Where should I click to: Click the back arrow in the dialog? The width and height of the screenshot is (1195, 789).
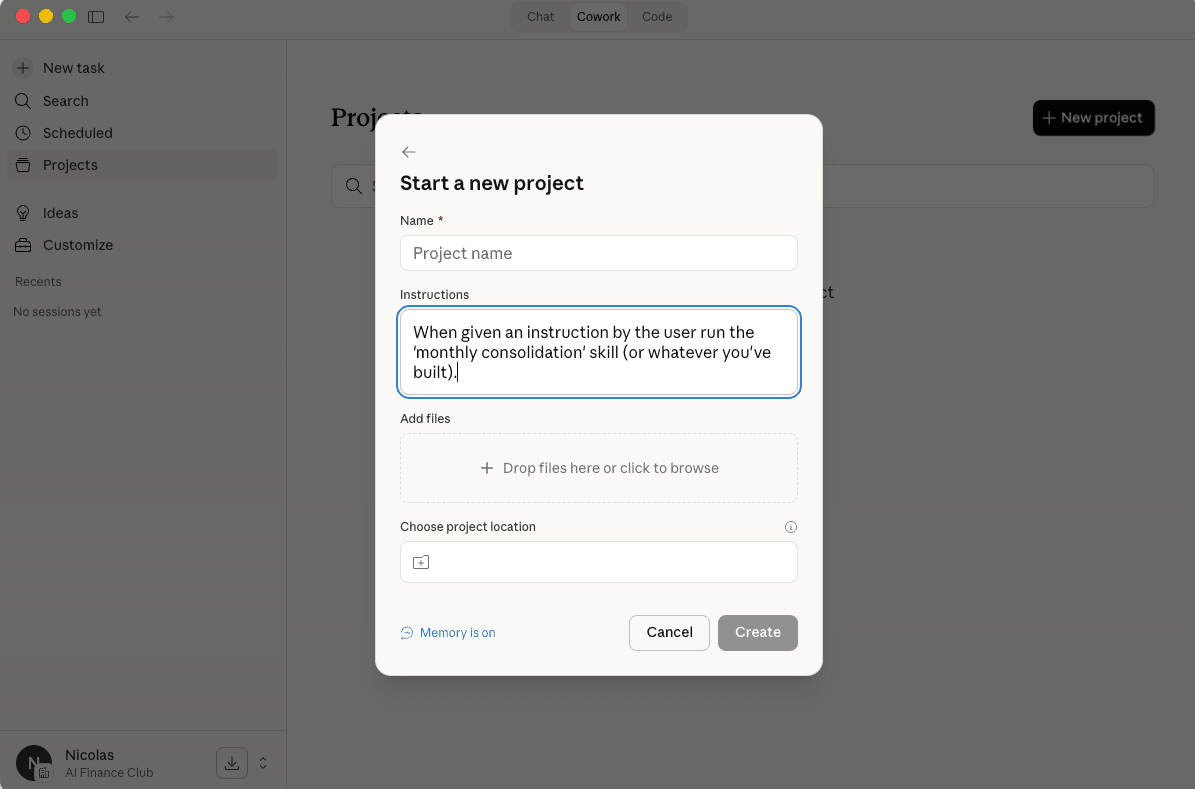click(x=408, y=152)
